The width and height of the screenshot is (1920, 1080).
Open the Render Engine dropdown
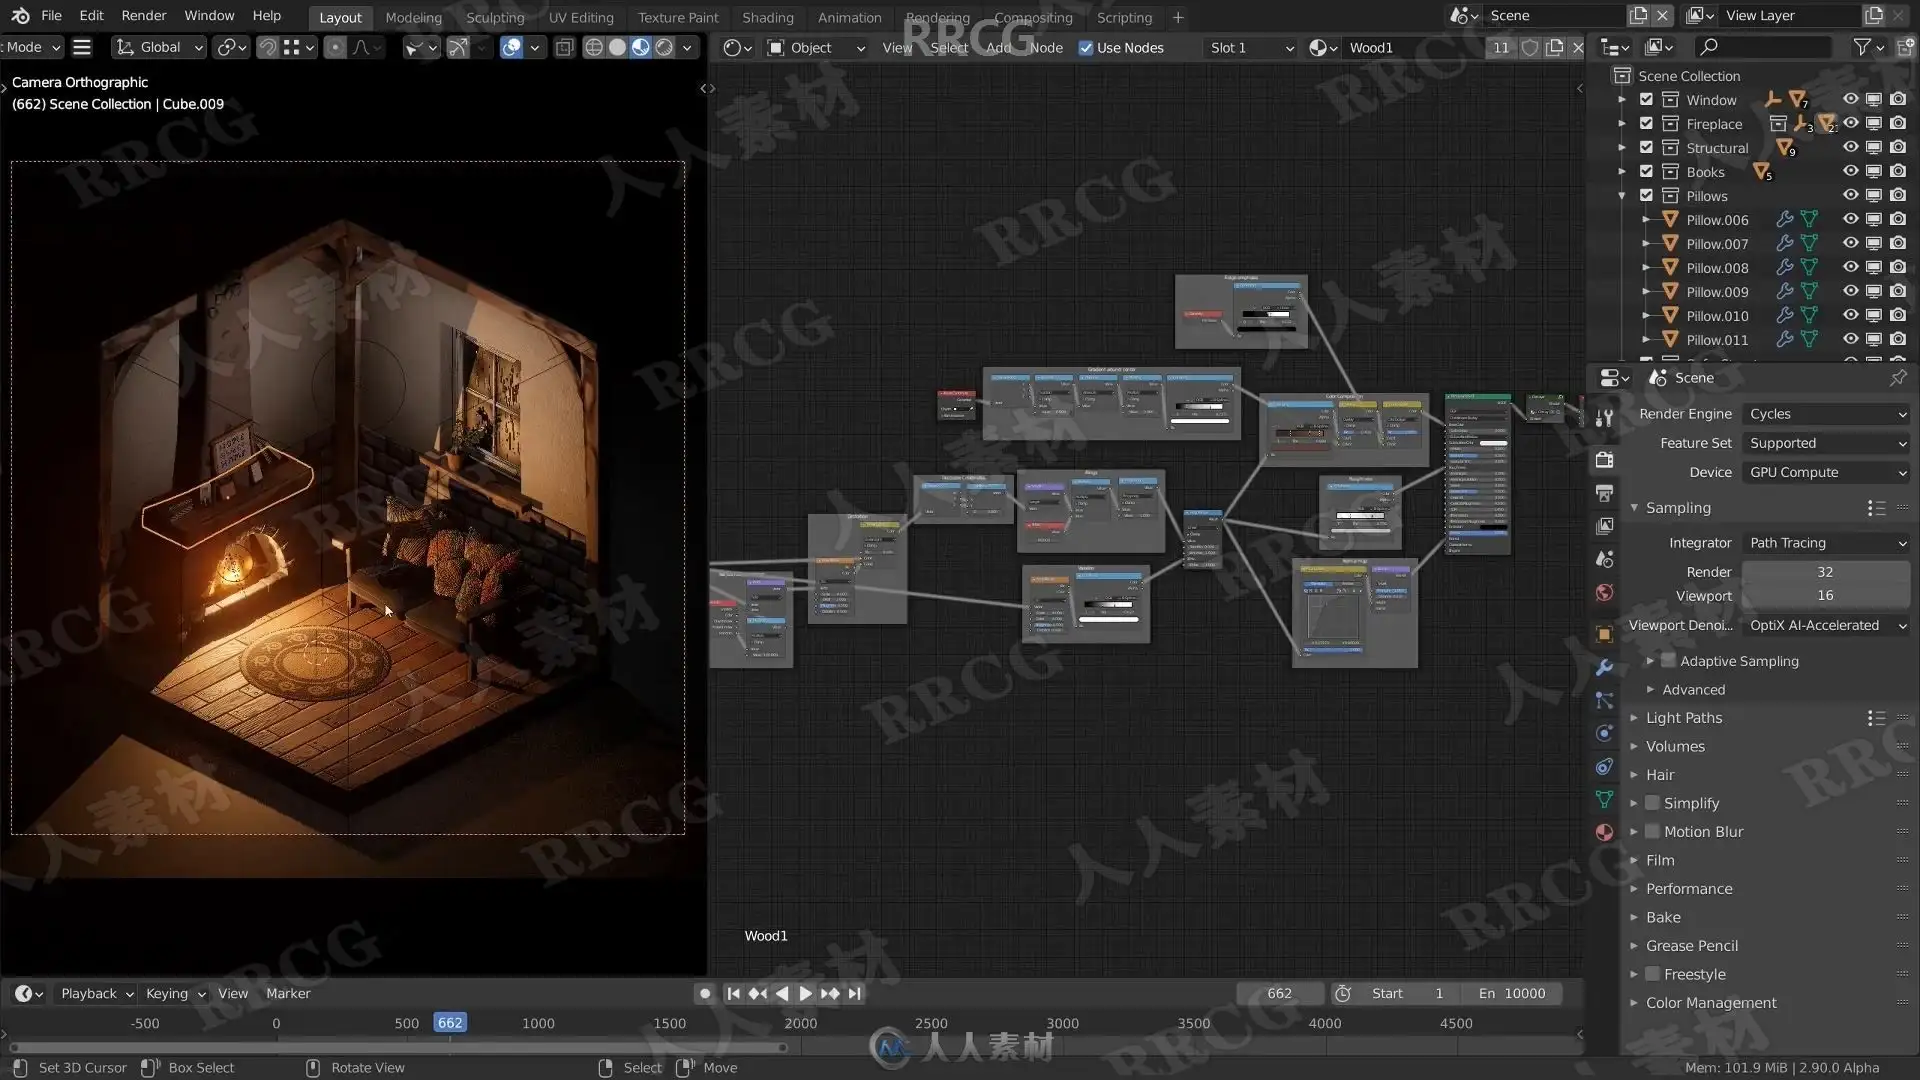click(1826, 414)
